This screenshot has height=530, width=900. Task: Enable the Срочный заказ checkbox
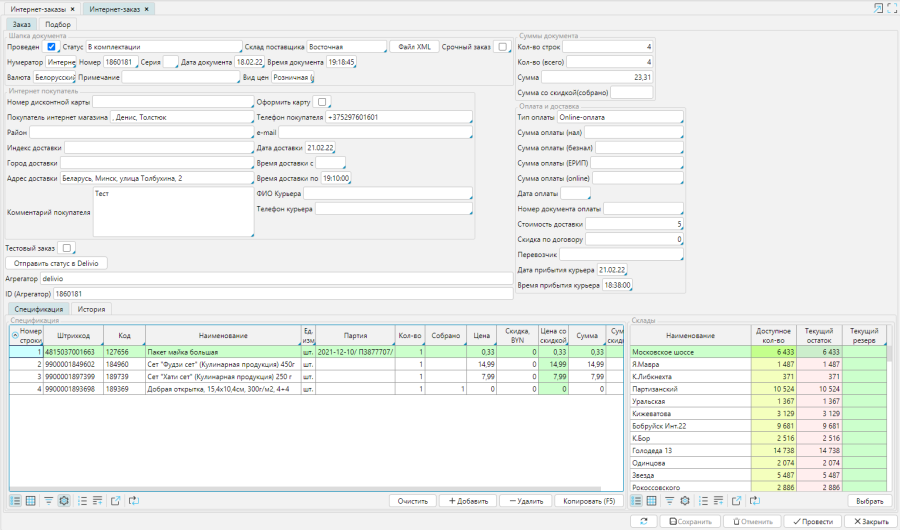tap(502, 47)
